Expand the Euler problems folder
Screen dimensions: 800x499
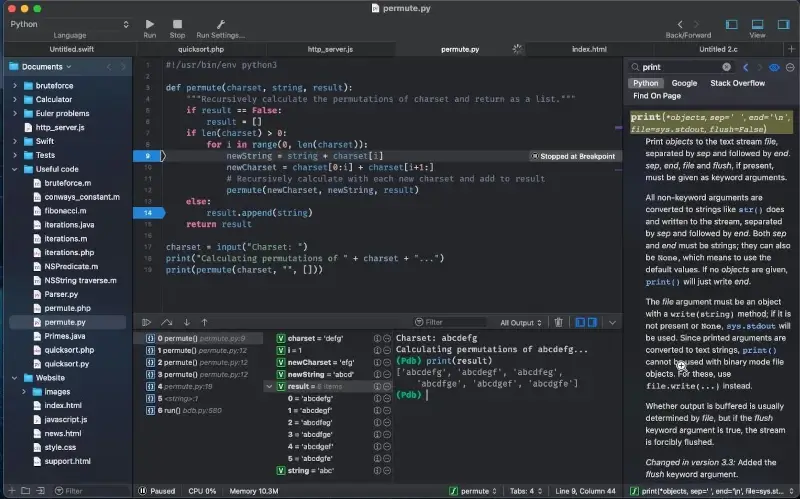[15, 114]
